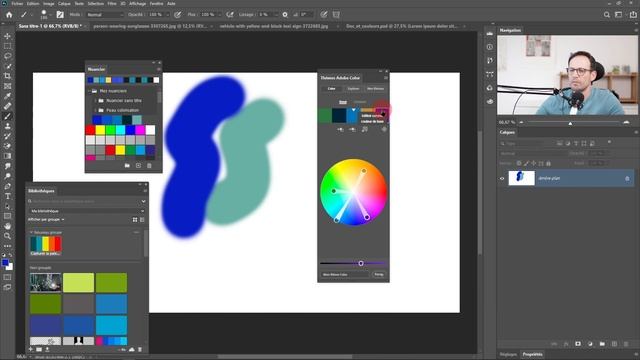The height and width of the screenshot is (360, 640).
Task: Open the Flux value dropdown
Action: coord(219,15)
